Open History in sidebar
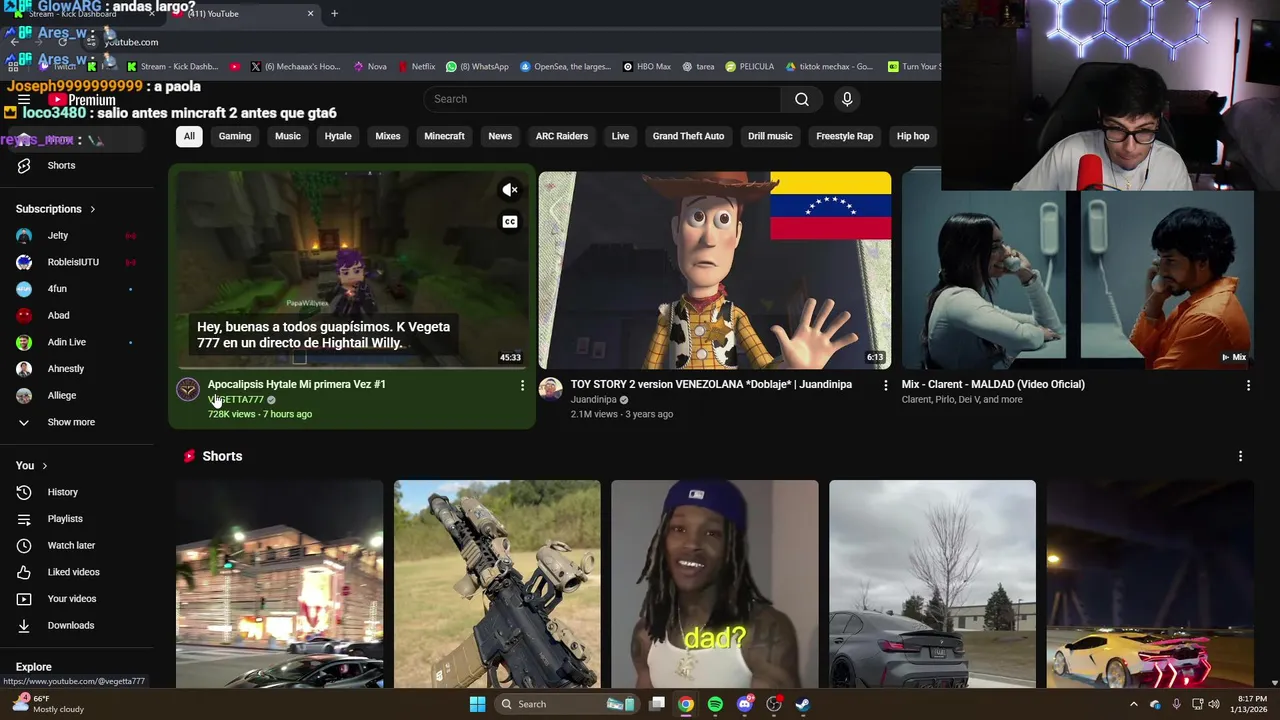1280x720 pixels. (x=62, y=492)
